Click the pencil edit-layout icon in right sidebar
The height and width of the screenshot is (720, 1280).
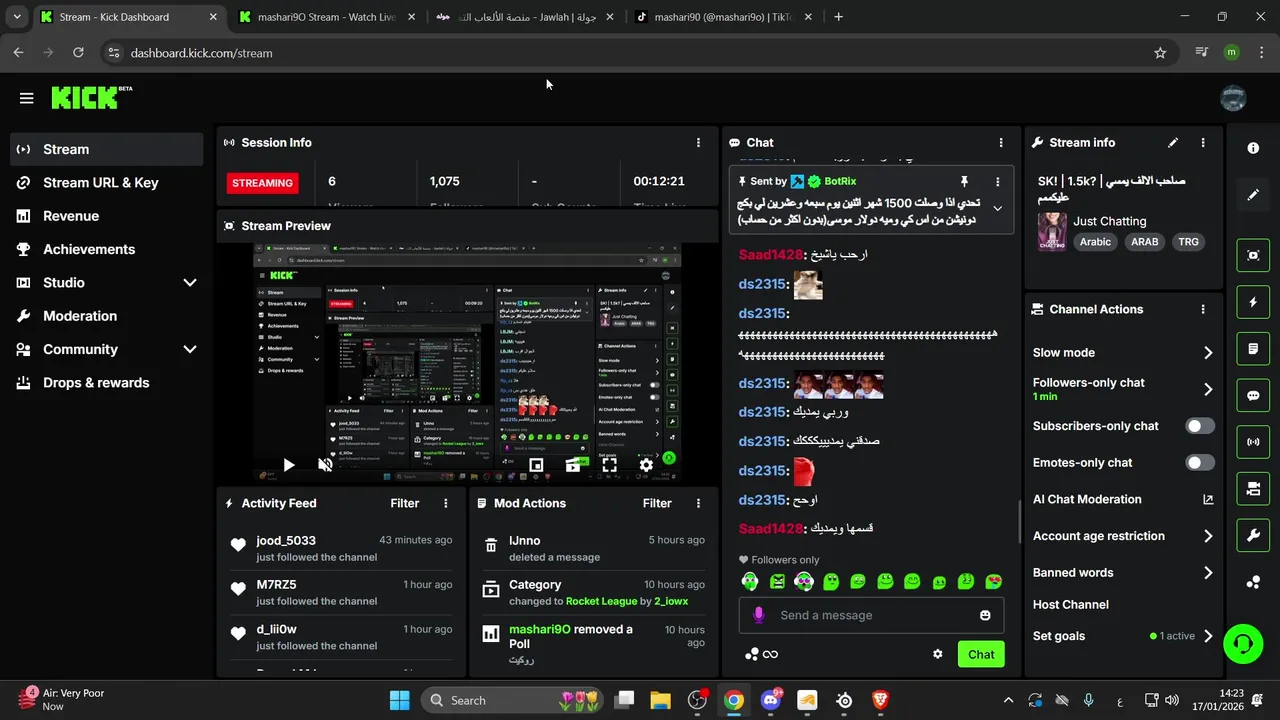pos(1253,195)
